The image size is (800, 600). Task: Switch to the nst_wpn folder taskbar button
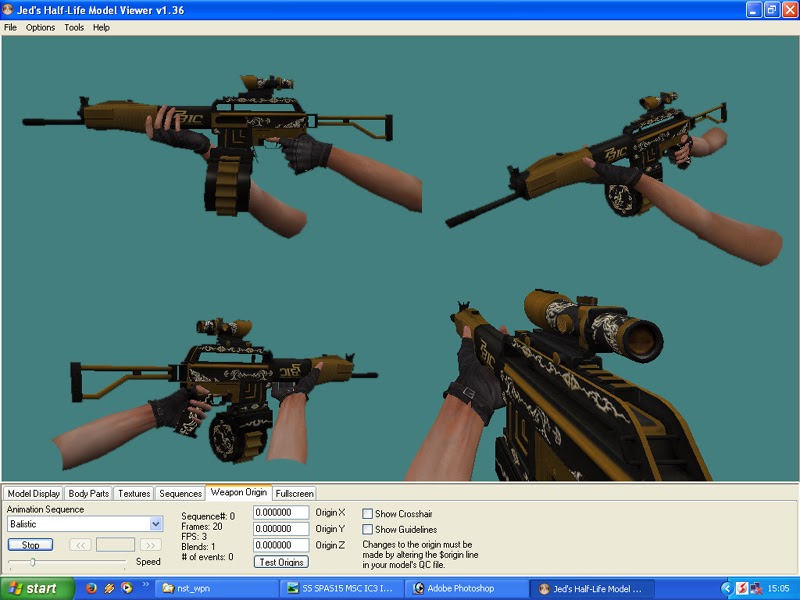click(216, 588)
